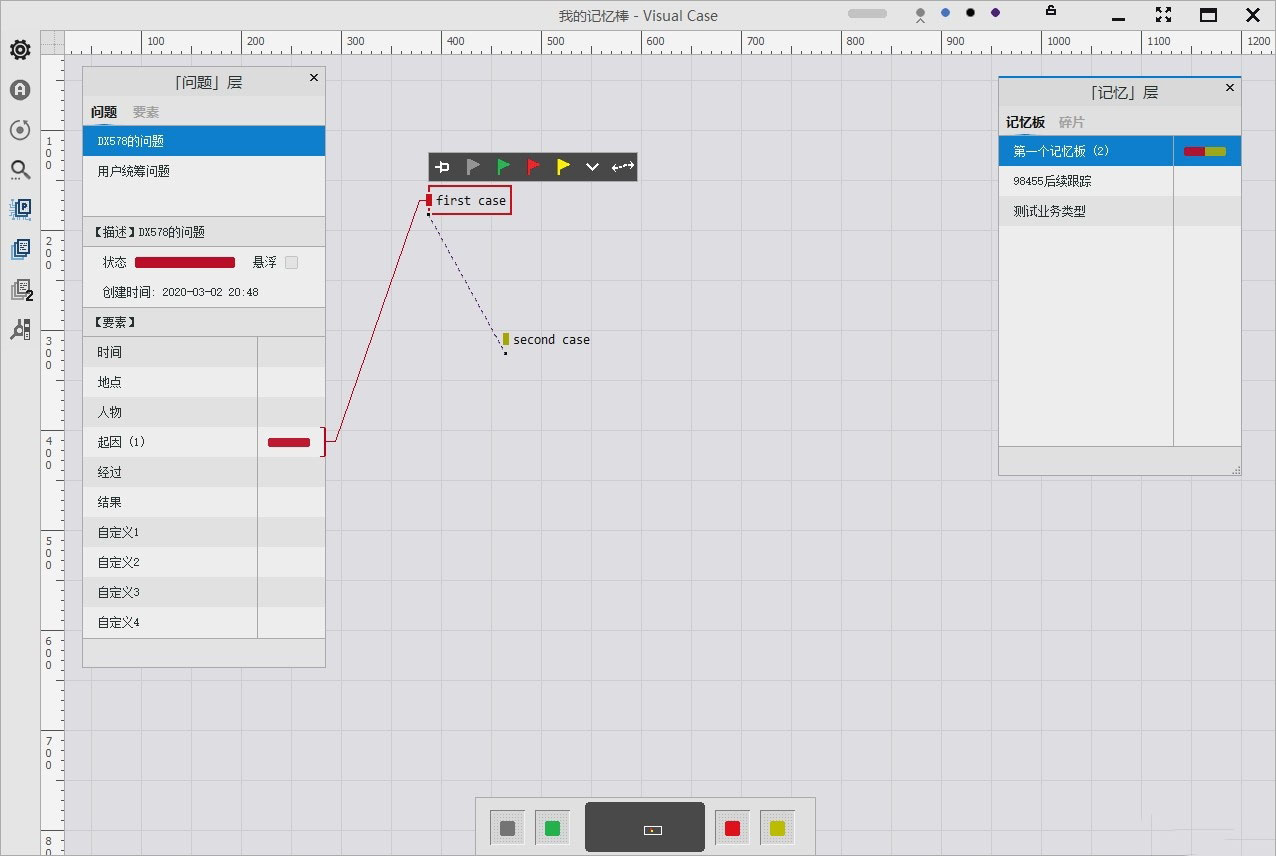Switch to the 要素 tab

tap(146, 112)
